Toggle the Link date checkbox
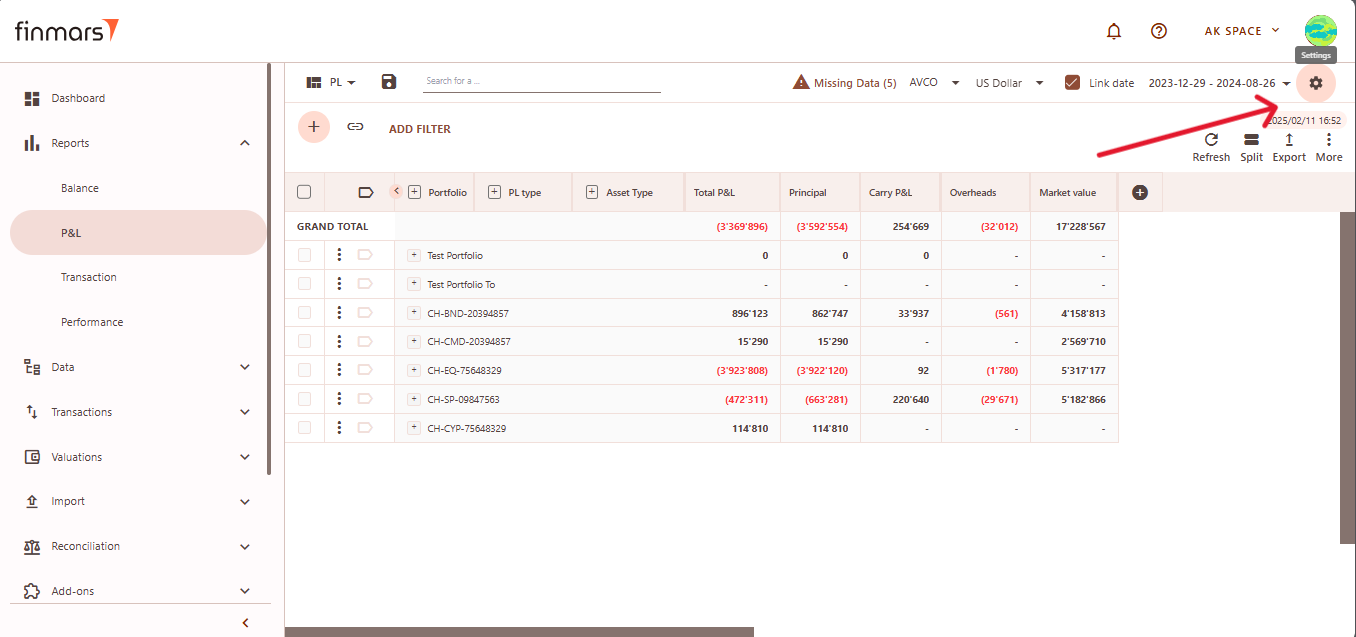The image size is (1356, 637). (x=1073, y=83)
